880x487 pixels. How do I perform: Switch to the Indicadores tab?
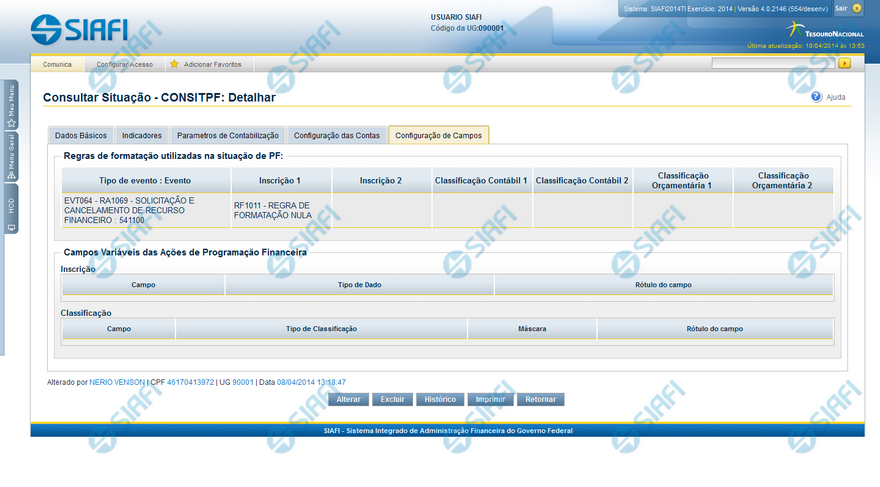pos(142,135)
